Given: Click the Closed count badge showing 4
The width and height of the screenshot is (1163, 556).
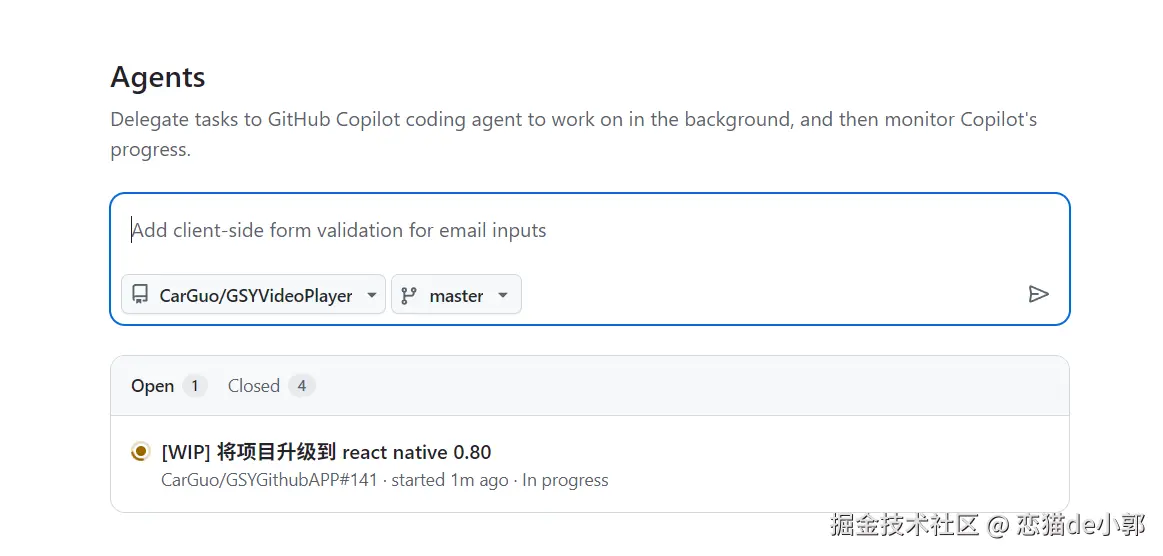Looking at the screenshot, I should 301,386.
